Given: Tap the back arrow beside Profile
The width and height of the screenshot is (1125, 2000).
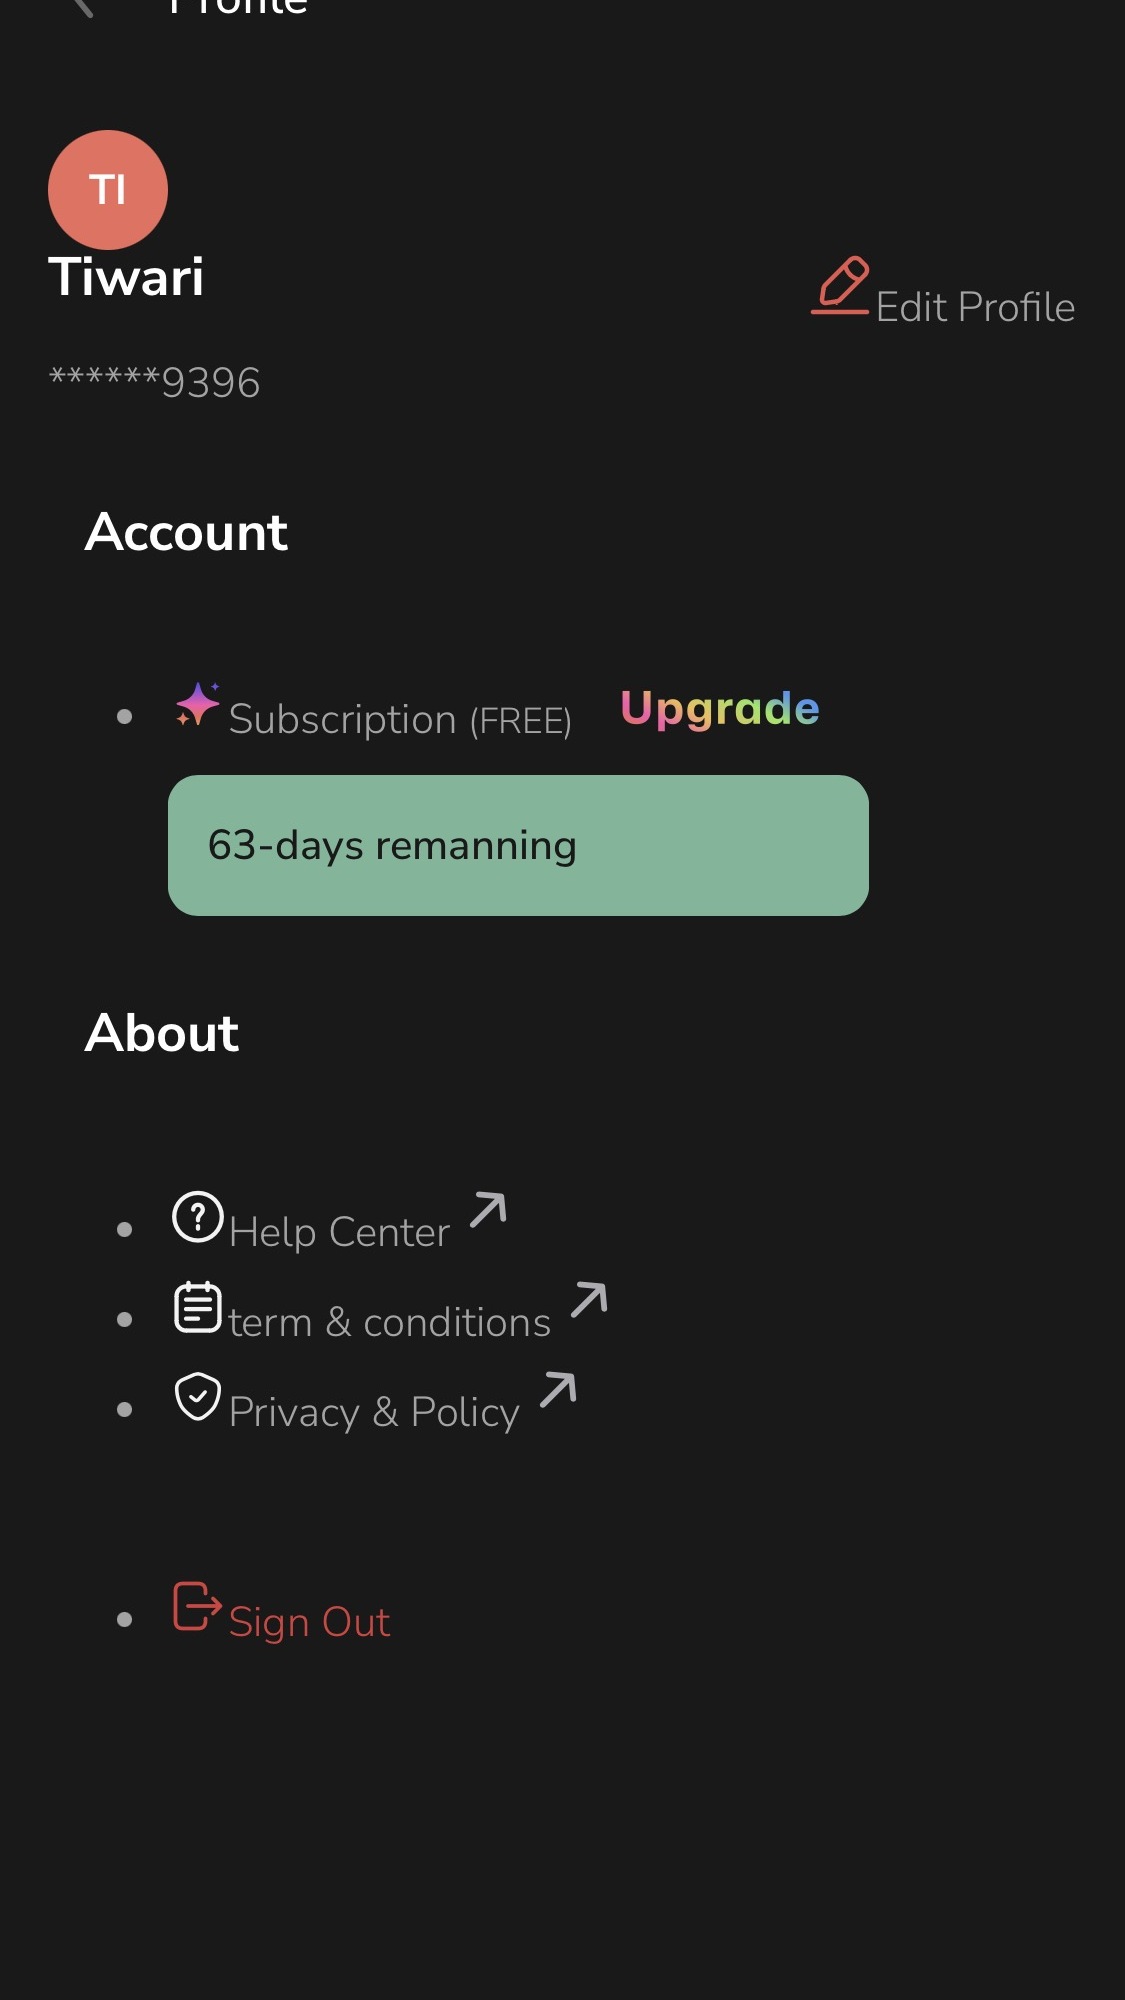Looking at the screenshot, I should point(84,8).
